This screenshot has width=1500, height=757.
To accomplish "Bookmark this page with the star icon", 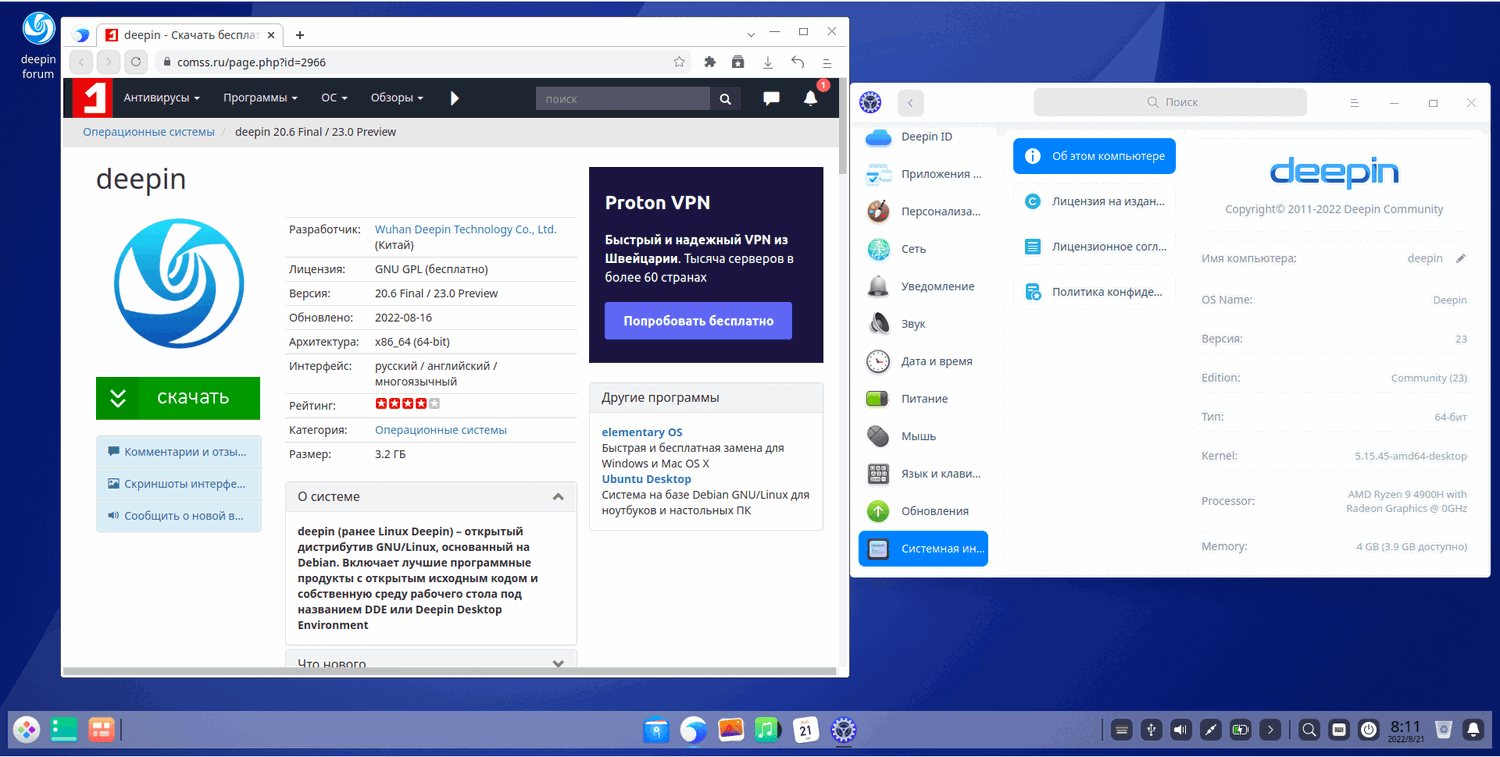I will (x=679, y=62).
